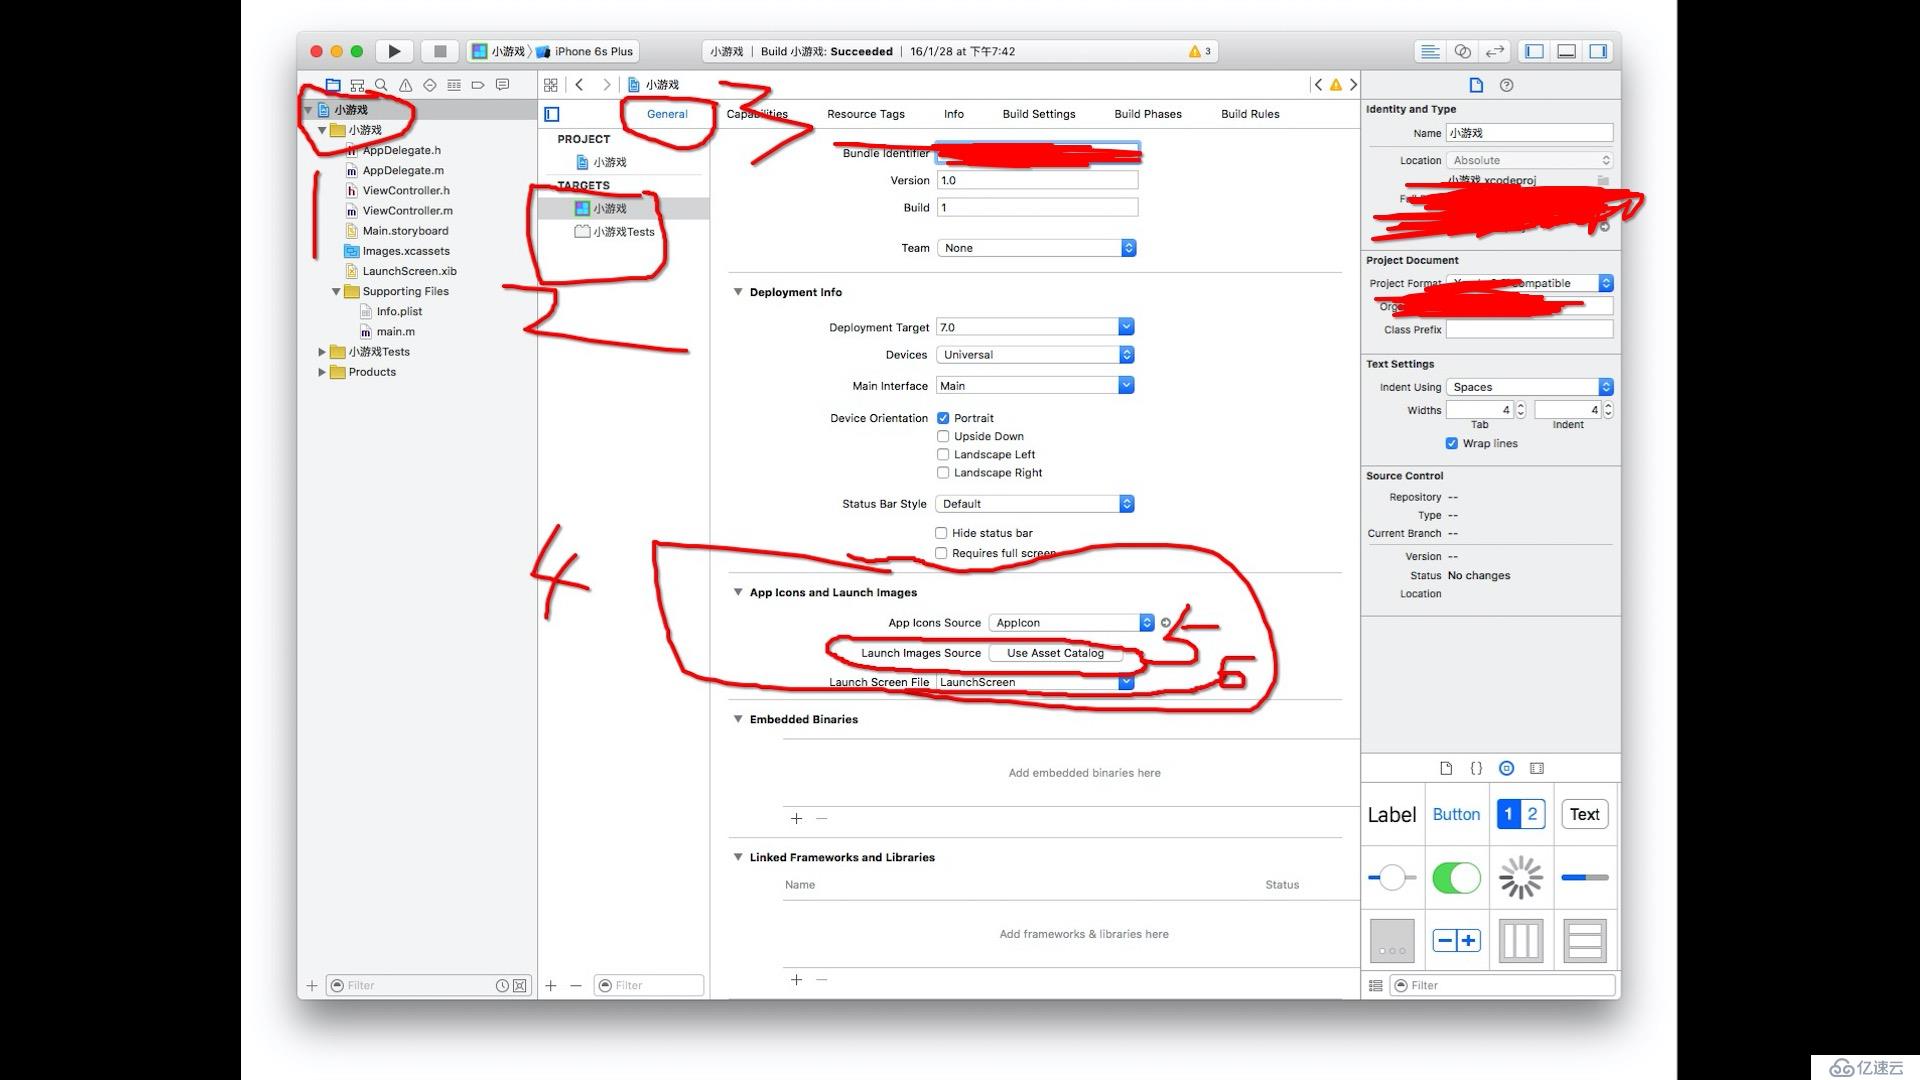This screenshot has width=1920, height=1080.
Task: Select the Button object in library
Action: pos(1456,814)
